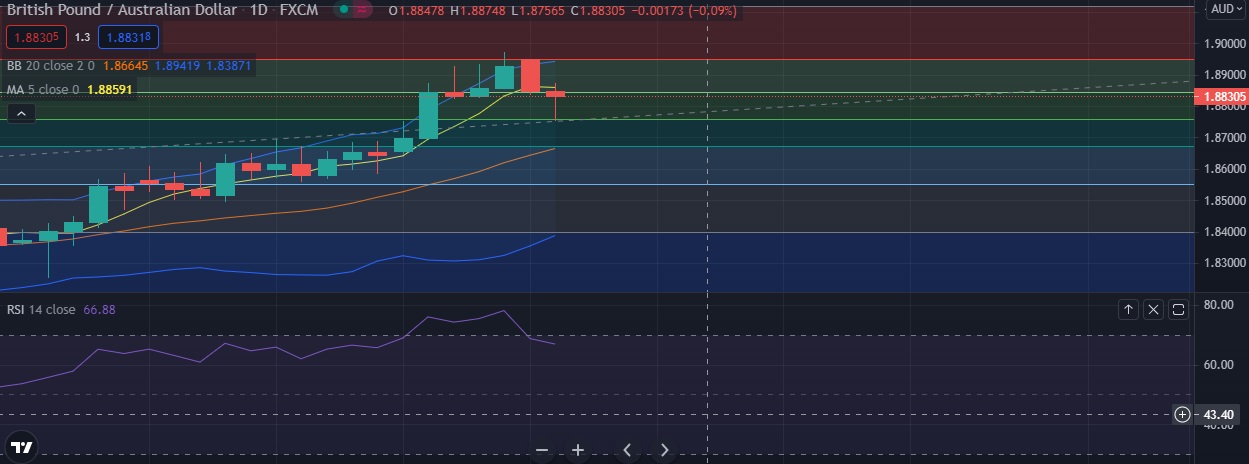Click the low price L1.87565
Screen dimensions: 1249x464
539,10
